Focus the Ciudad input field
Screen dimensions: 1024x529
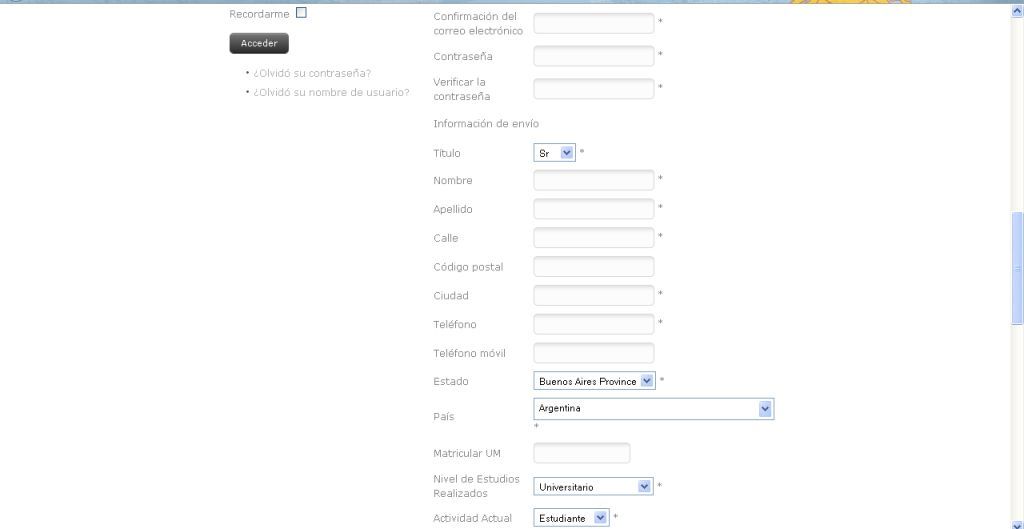594,295
